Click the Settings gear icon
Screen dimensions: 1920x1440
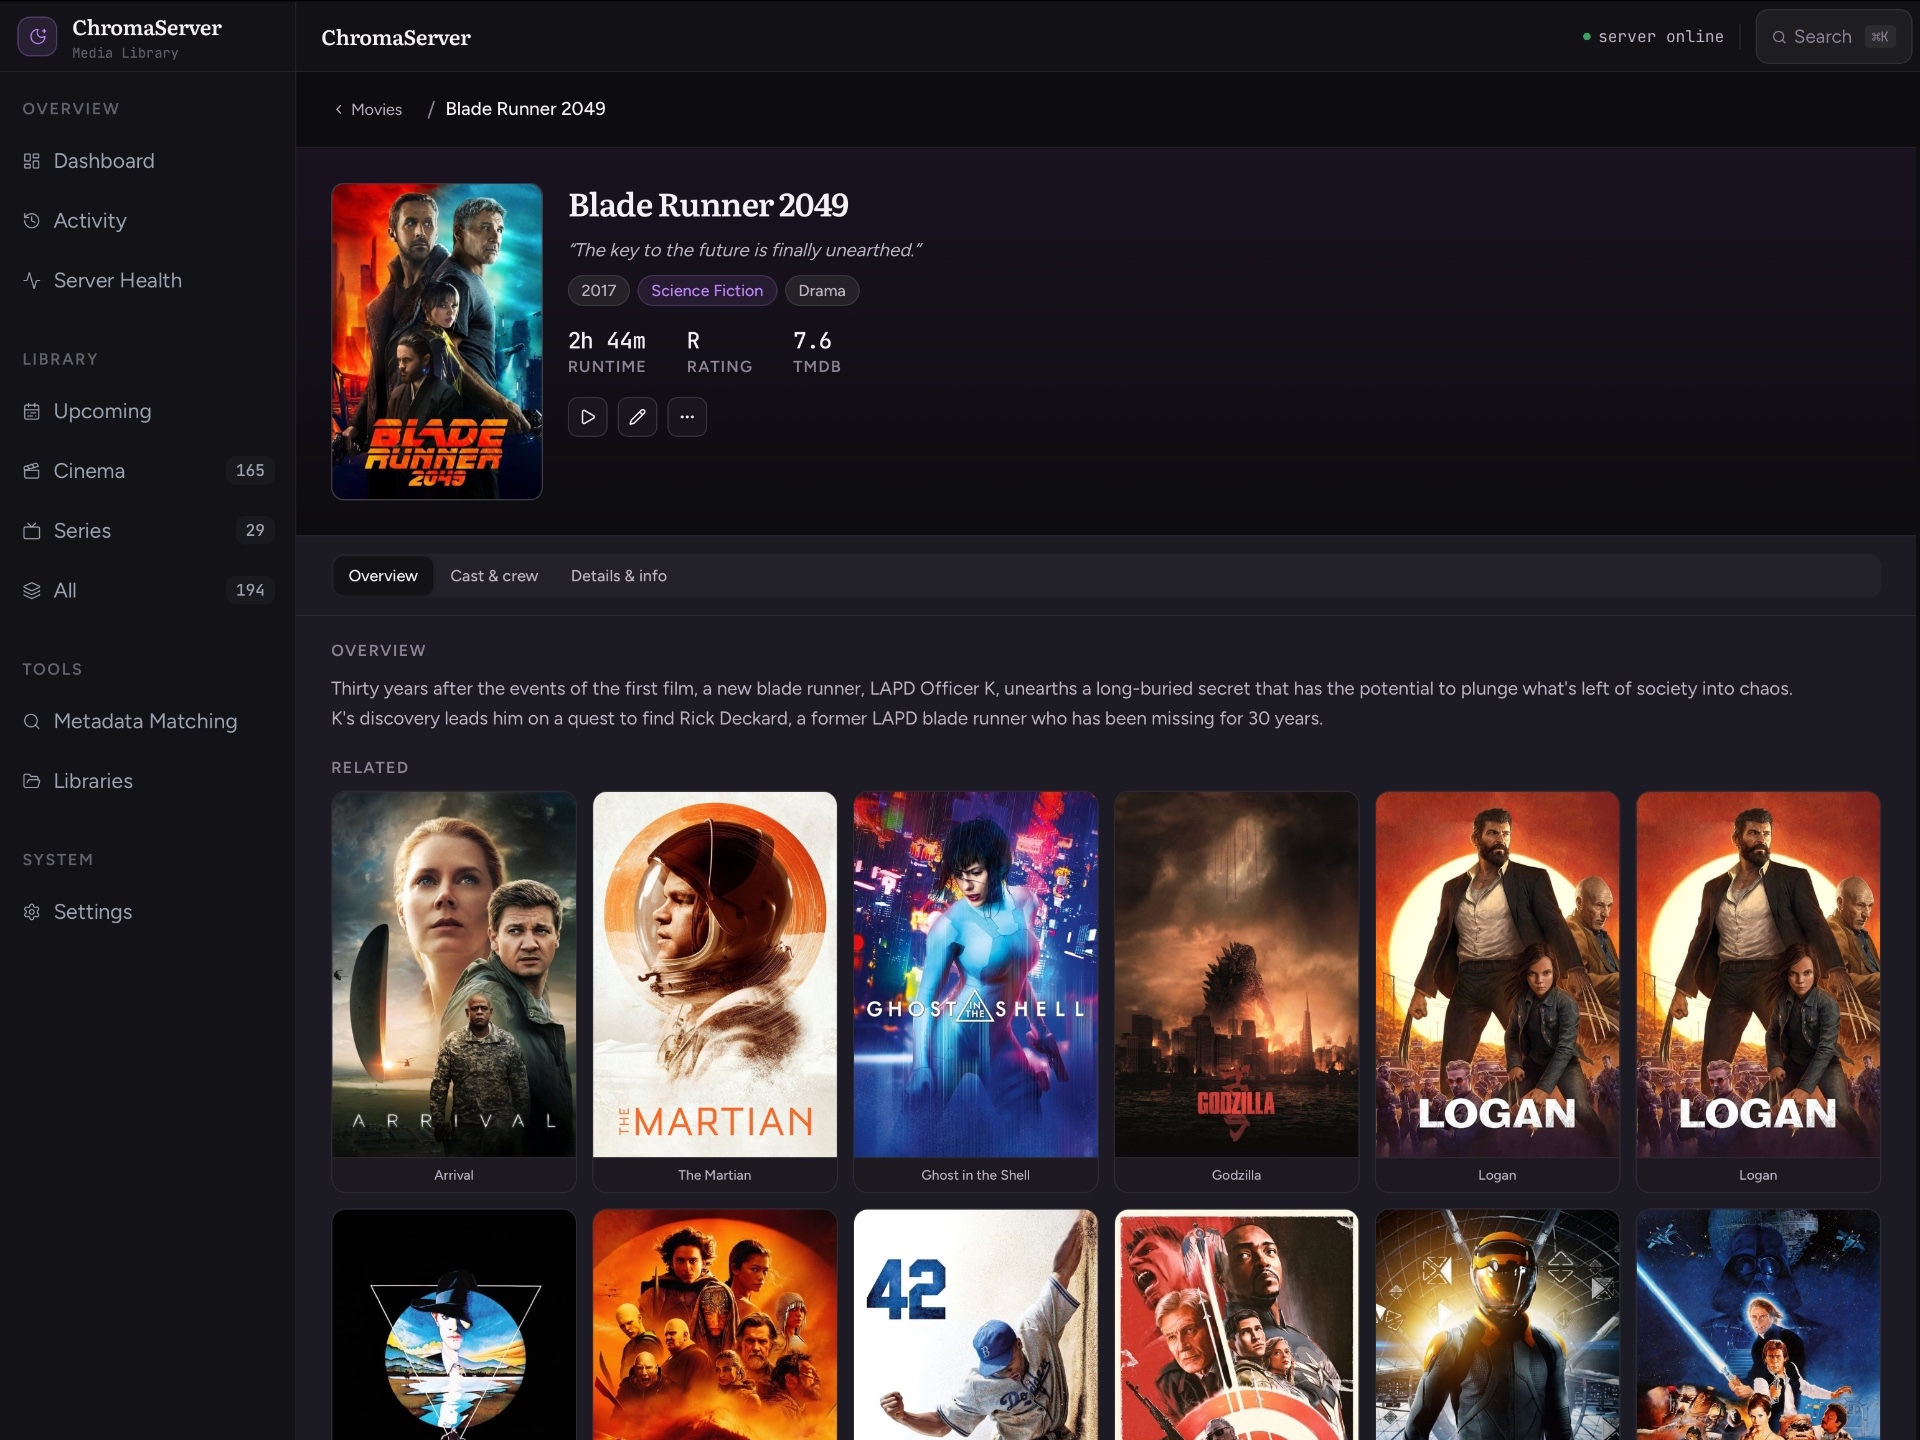tap(32, 912)
